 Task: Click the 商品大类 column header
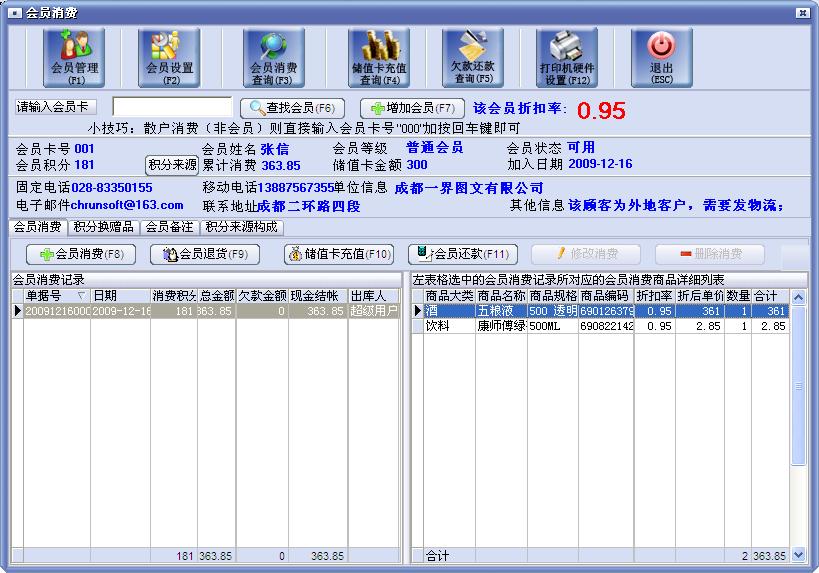tap(449, 296)
